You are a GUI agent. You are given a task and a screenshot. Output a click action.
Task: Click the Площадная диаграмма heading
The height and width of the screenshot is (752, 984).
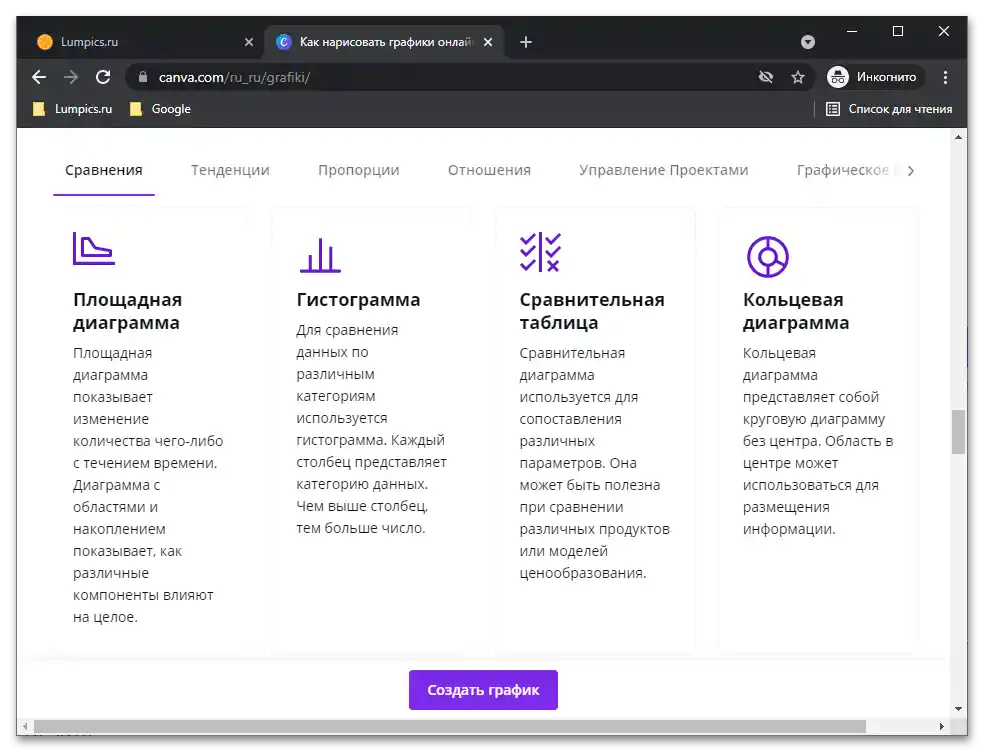pyautogui.click(x=127, y=311)
